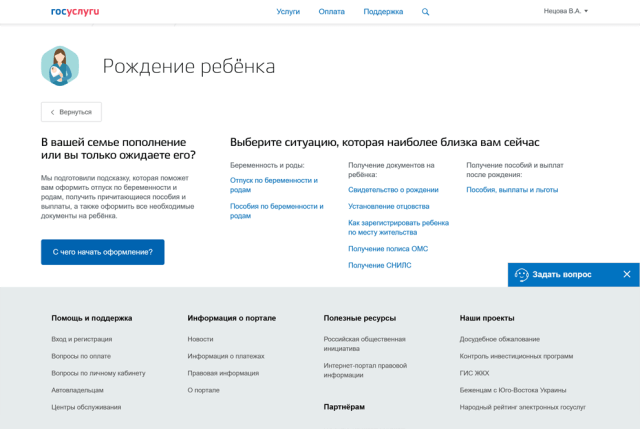Open Получение СНИЛС link

380,265
